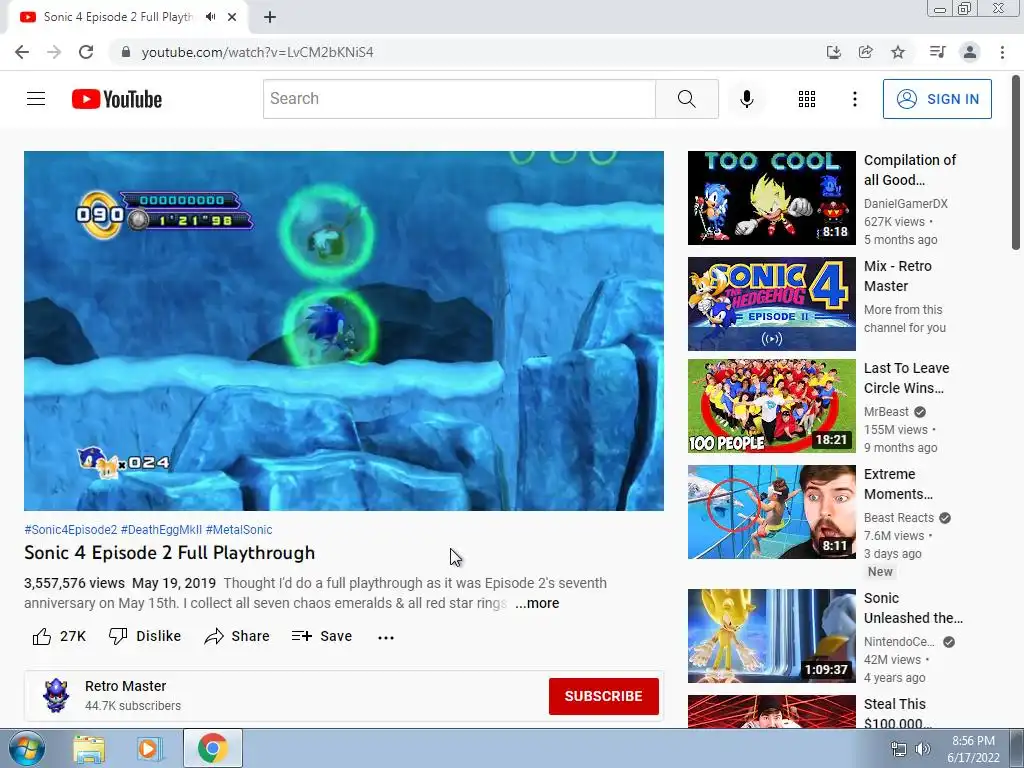
Task: Open the Windows Start button
Action: tap(27, 748)
